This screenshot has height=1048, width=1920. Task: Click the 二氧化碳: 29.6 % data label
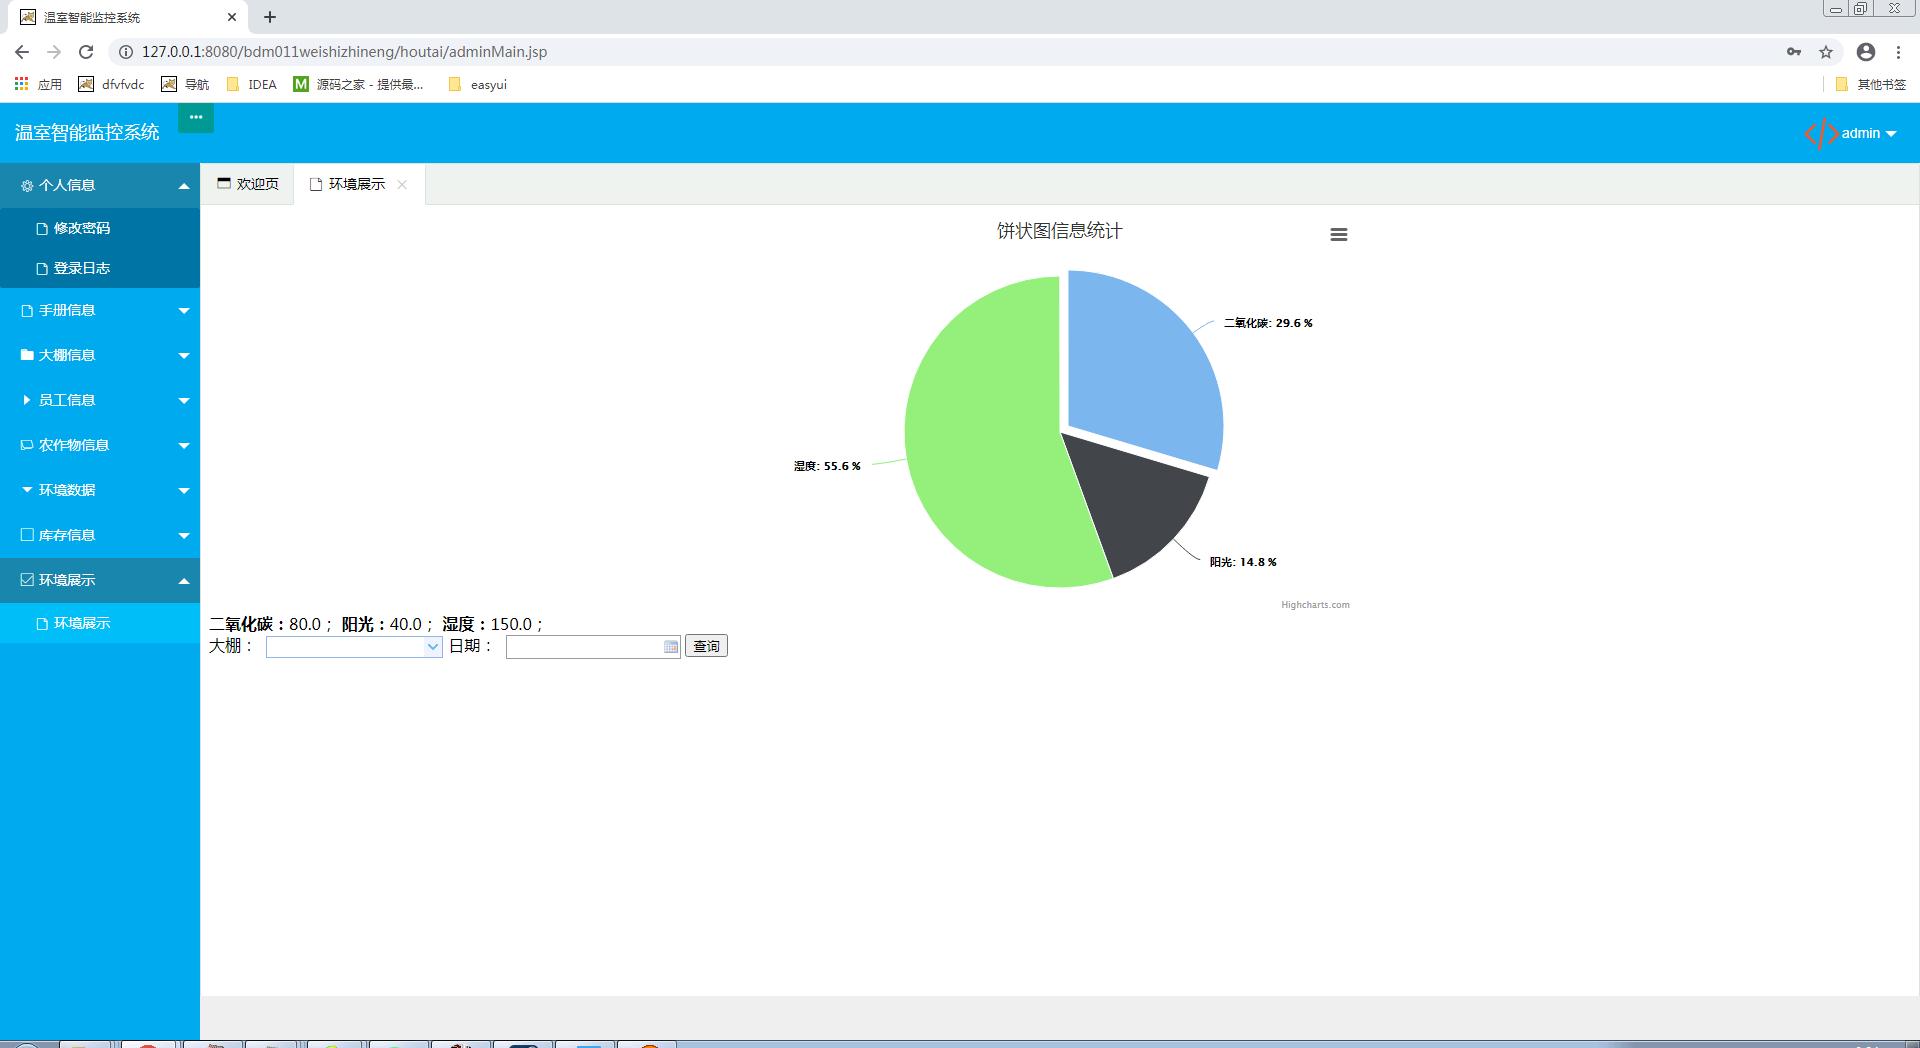coord(1268,323)
